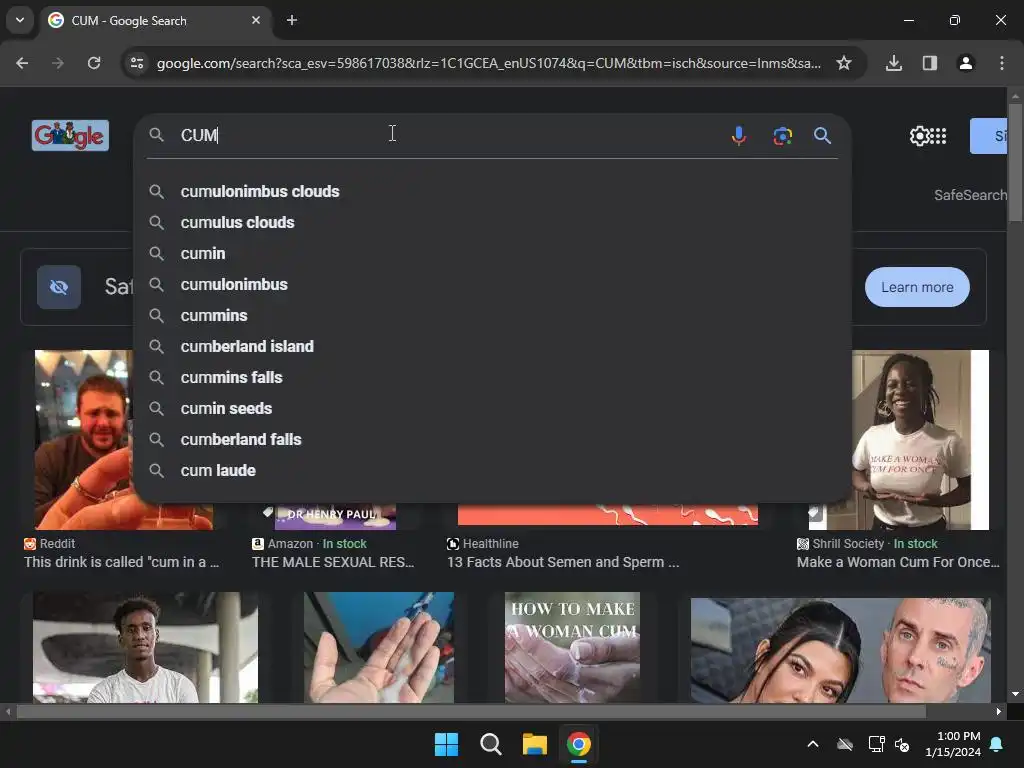Reload the current page
This screenshot has width=1024, height=768.
[x=94, y=63]
